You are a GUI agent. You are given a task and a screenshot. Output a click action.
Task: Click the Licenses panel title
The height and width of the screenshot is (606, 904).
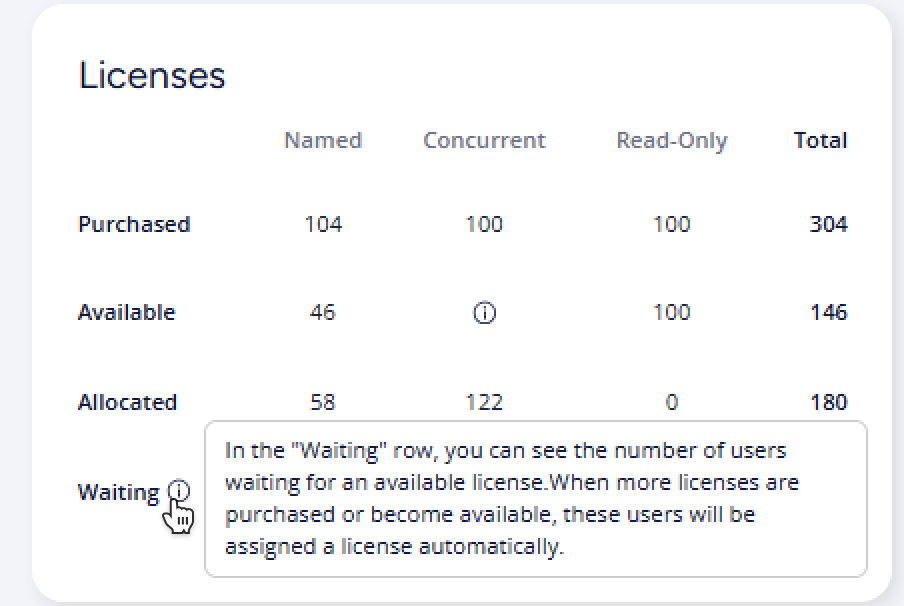152,76
